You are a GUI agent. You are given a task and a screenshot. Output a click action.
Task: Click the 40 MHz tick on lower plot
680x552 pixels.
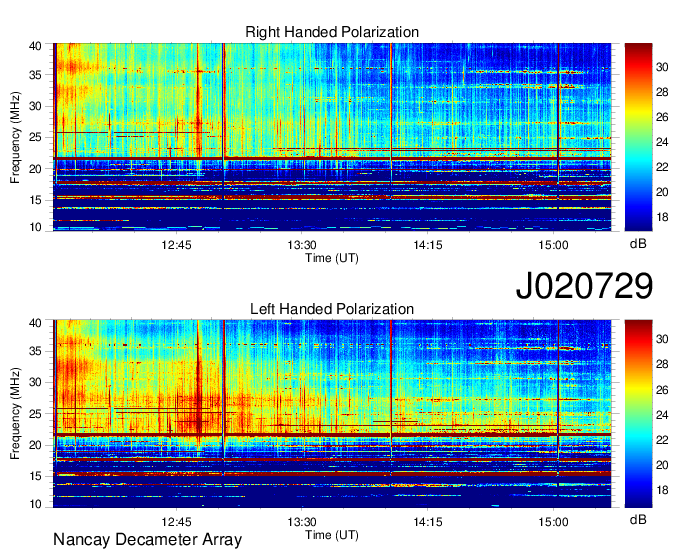click(x=35, y=323)
